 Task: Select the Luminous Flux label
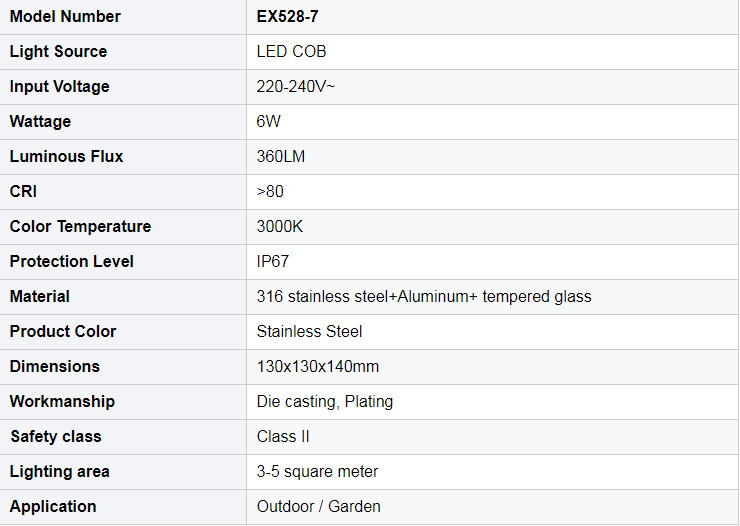pos(66,157)
